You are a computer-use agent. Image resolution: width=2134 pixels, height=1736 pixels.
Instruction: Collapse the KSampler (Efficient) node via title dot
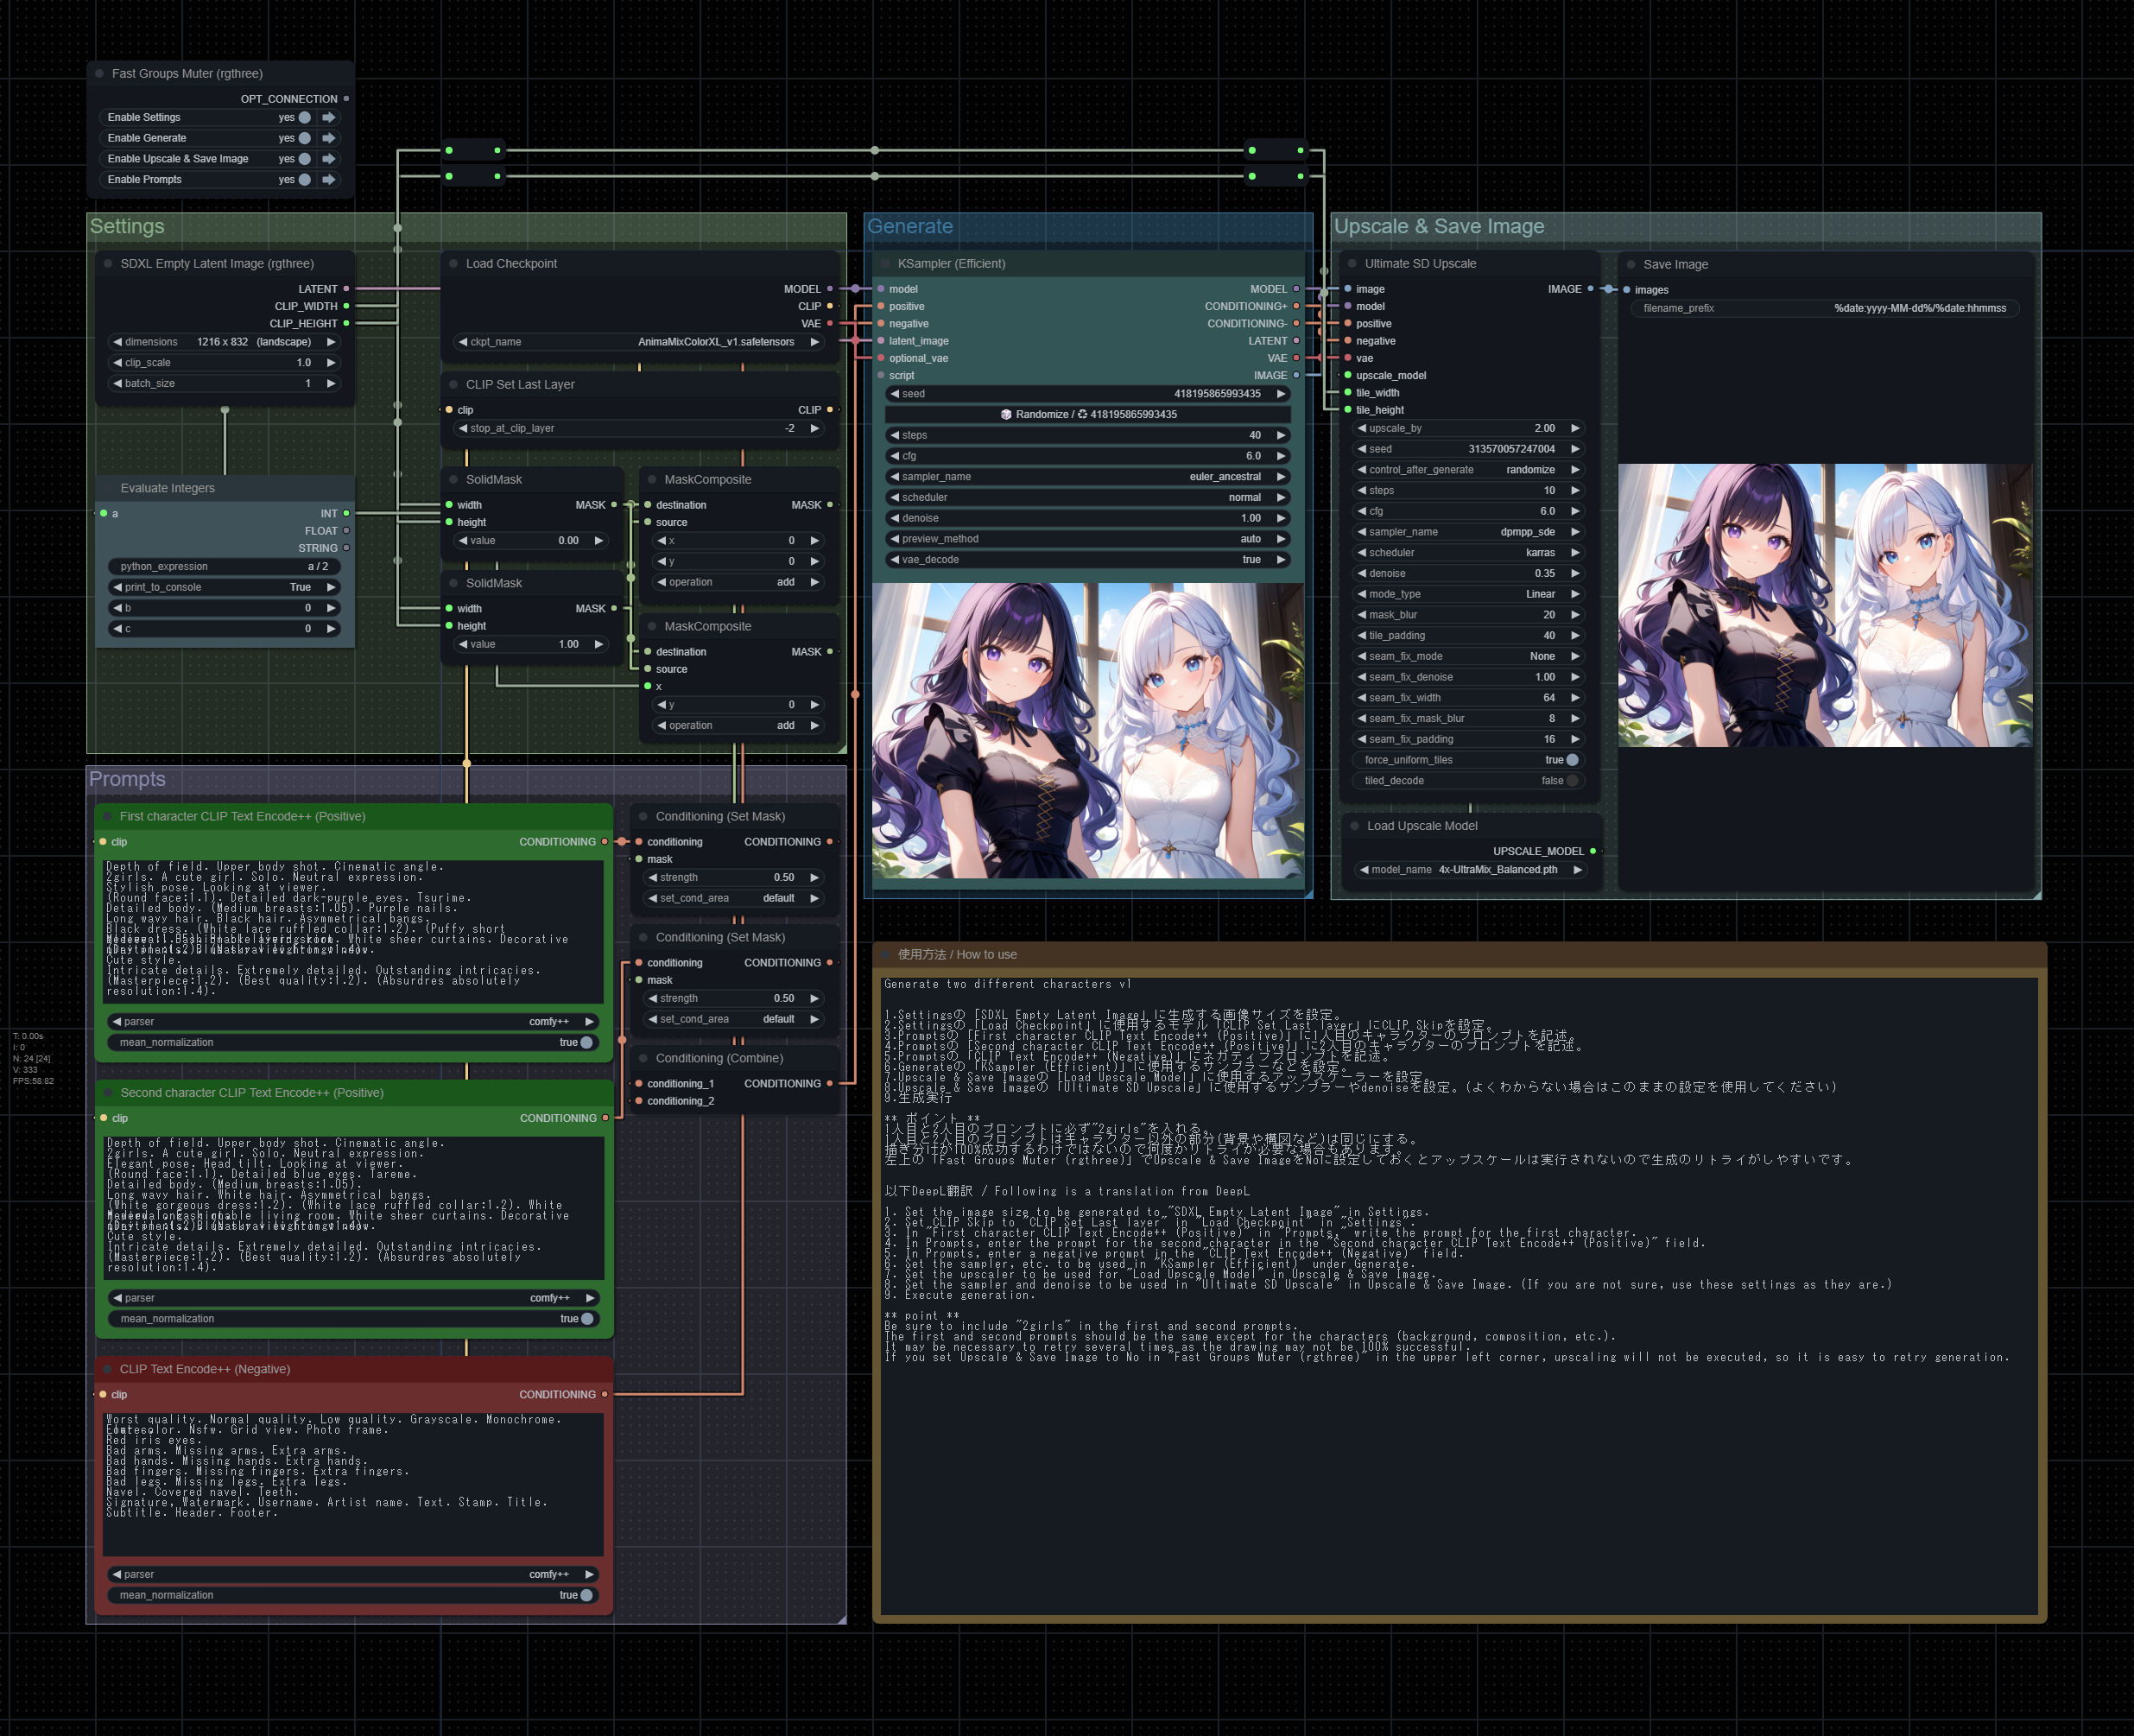point(884,264)
